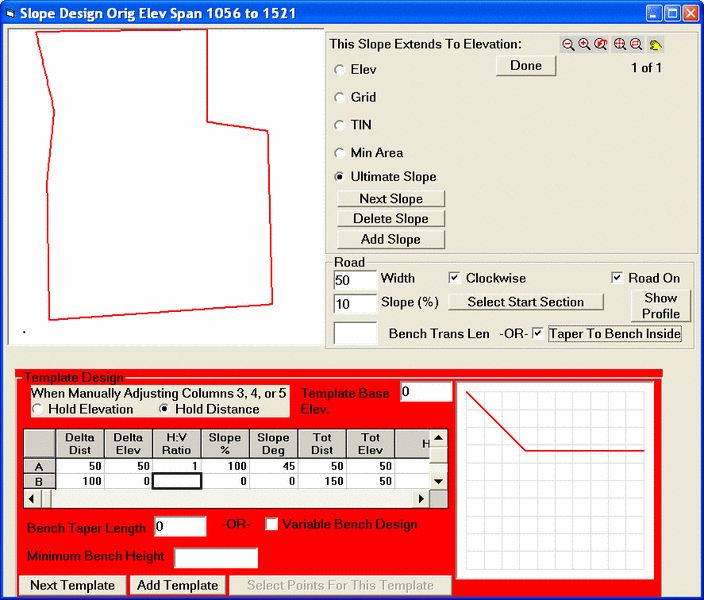Viewport: 704px width, 600px height.
Task: Select the Min Area radio option
Action: (x=340, y=153)
